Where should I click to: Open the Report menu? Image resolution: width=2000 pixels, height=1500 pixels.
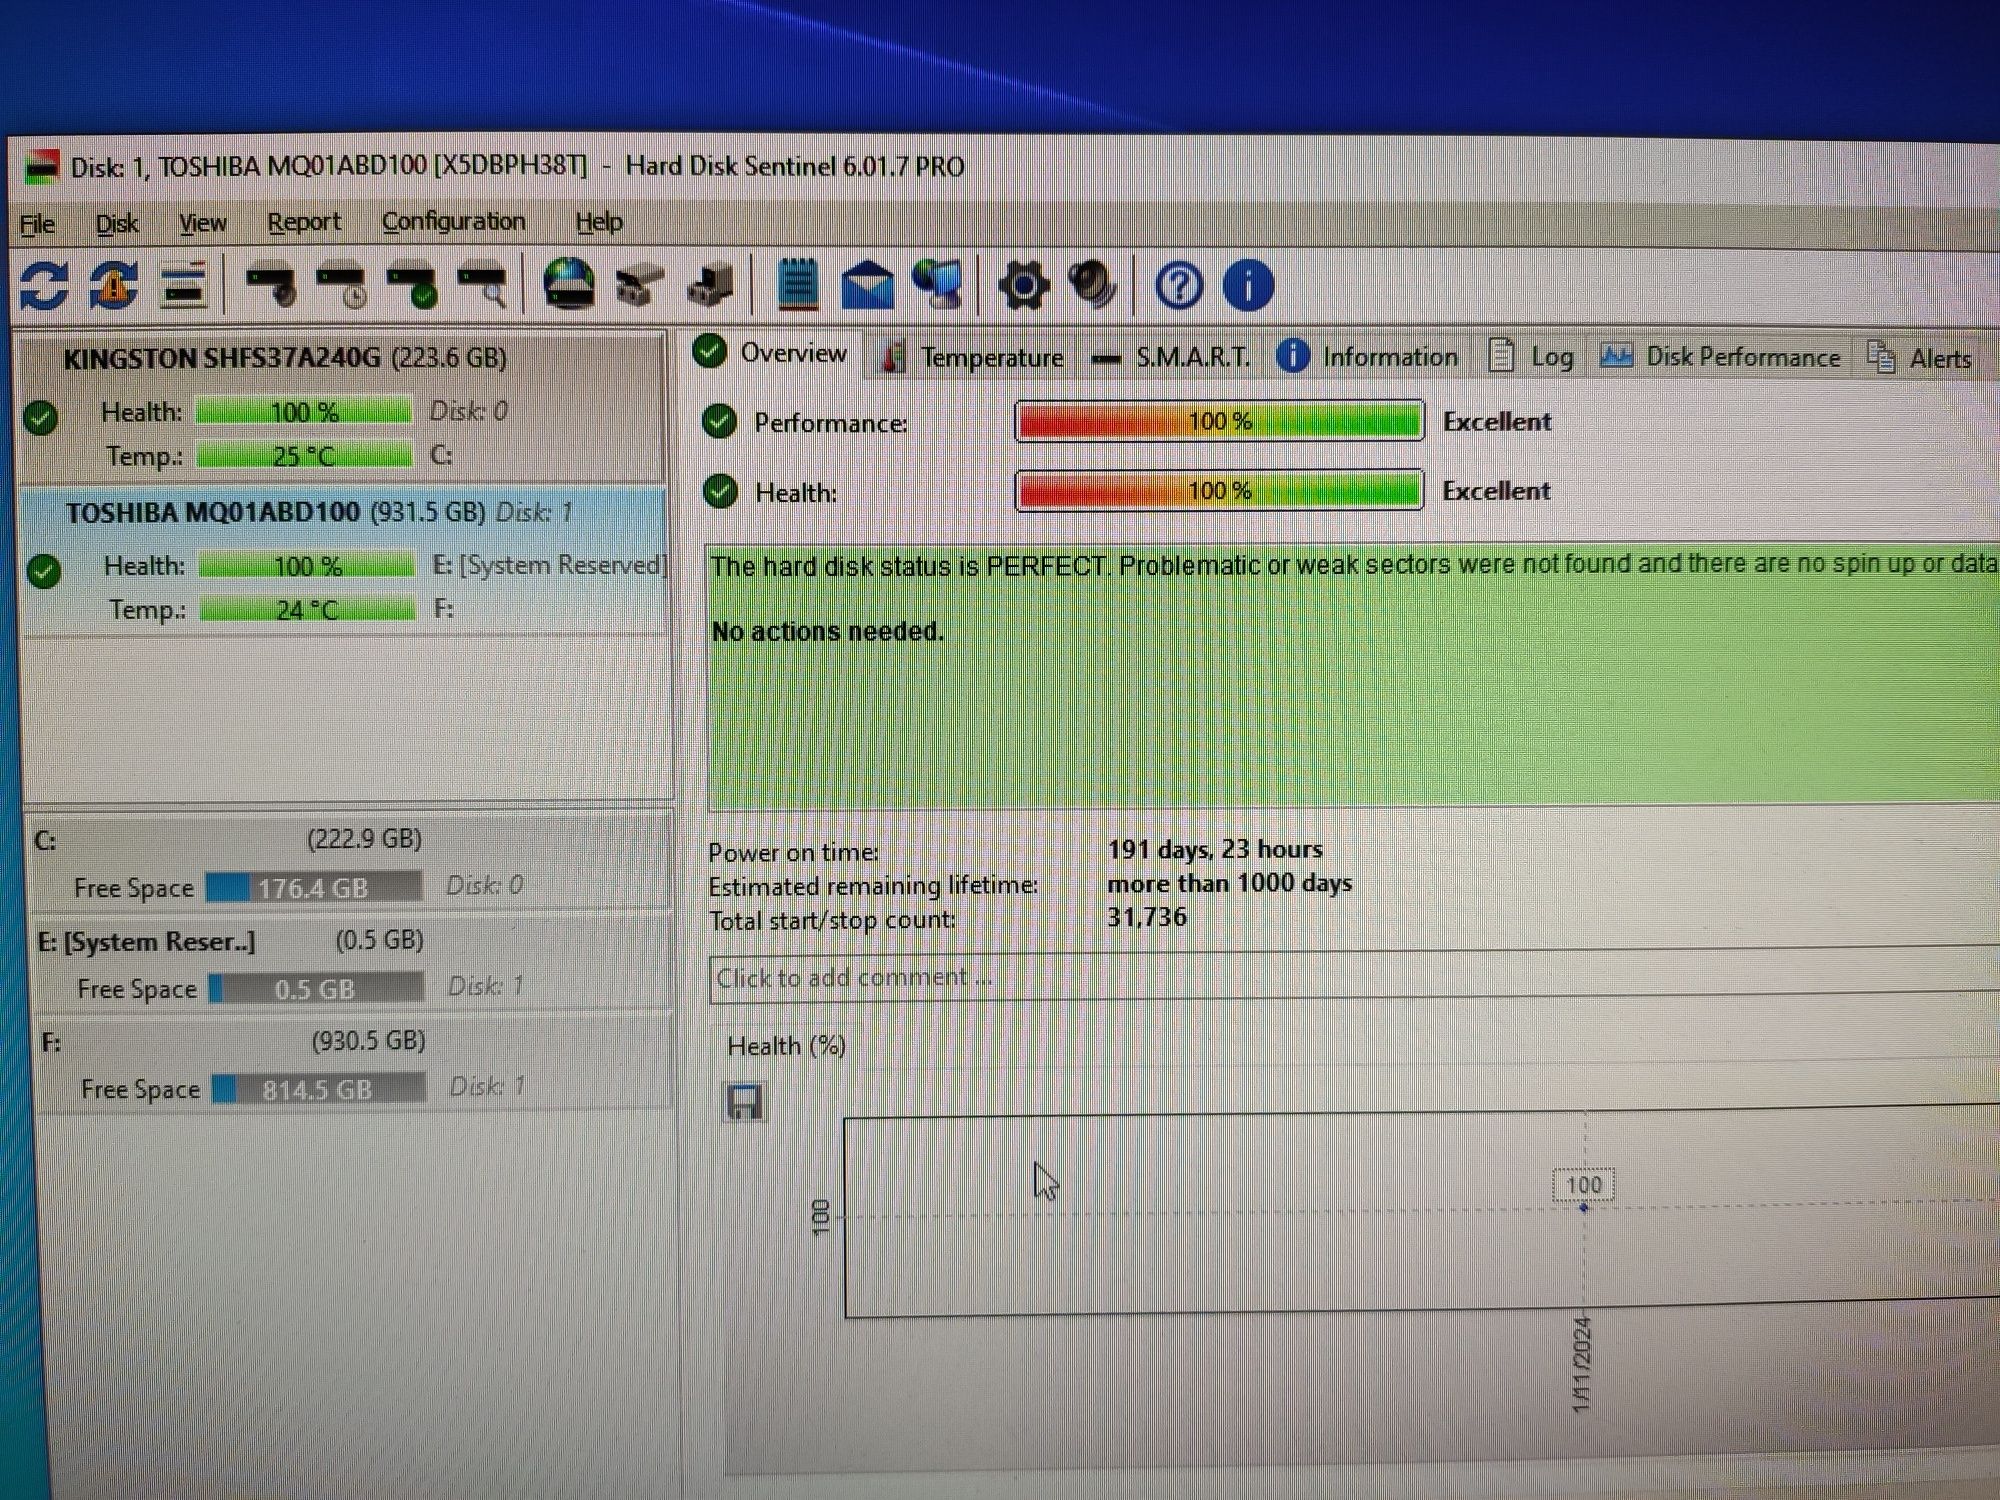(304, 222)
